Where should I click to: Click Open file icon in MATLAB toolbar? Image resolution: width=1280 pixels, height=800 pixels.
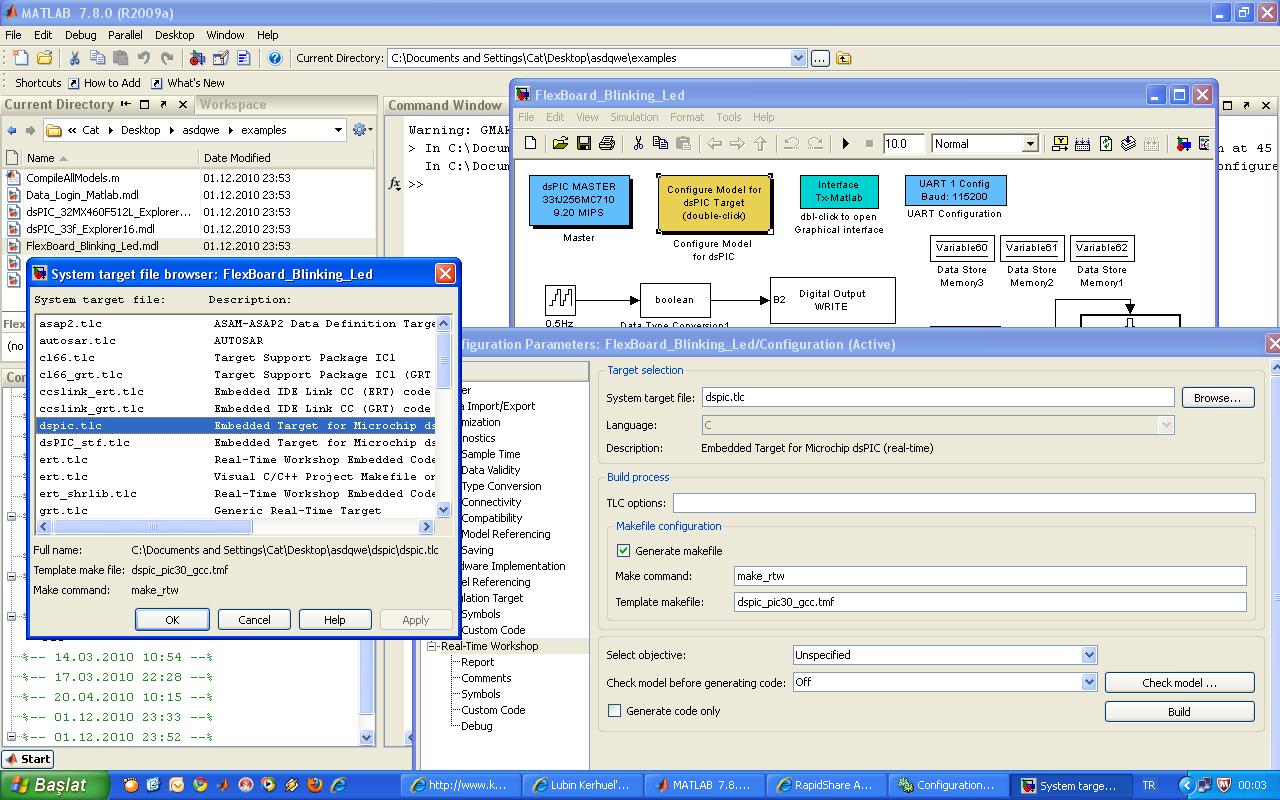tap(45, 59)
